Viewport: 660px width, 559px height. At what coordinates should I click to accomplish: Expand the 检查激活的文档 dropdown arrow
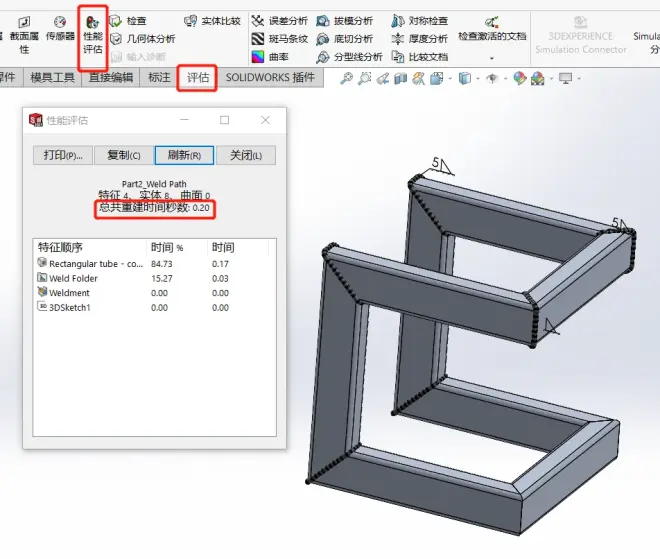click(491, 58)
